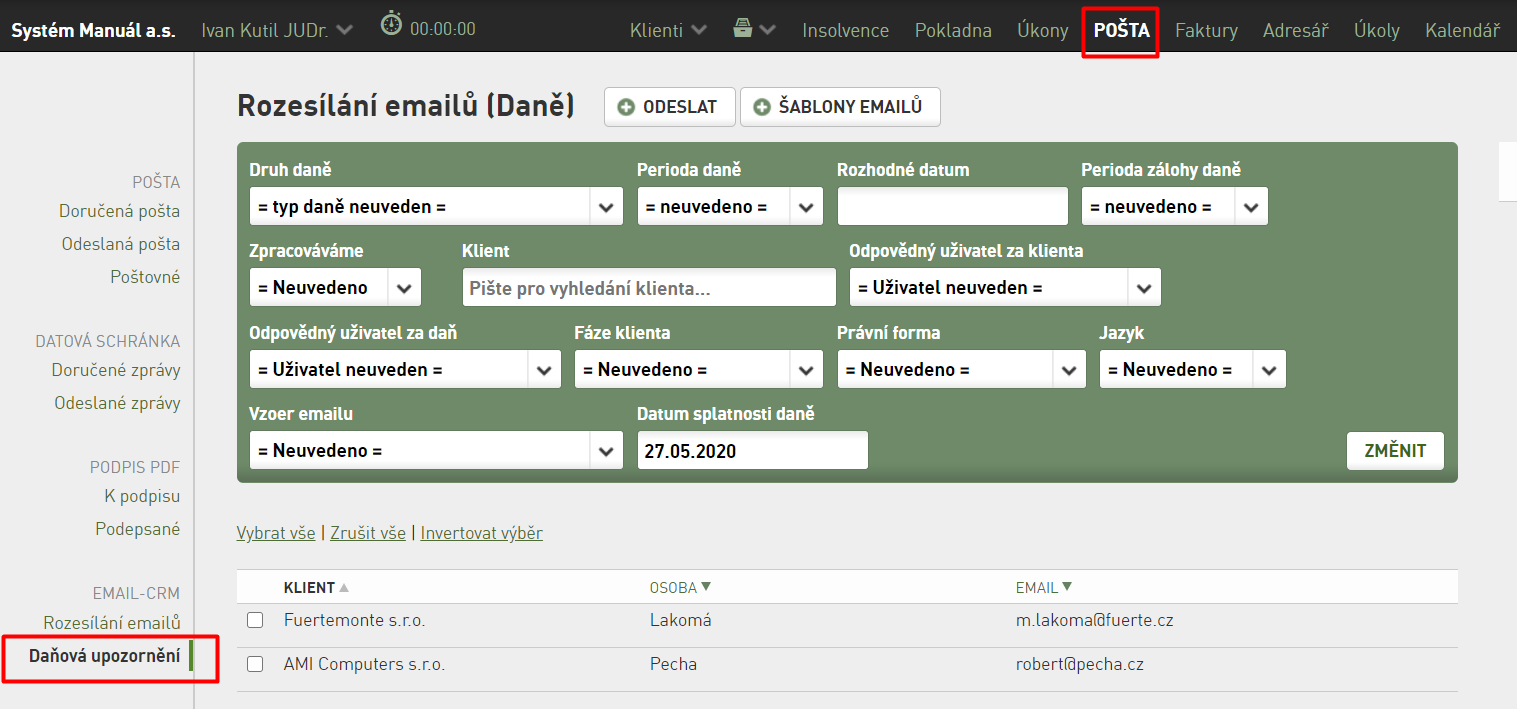
Task: Check the Fuertemonte s.r.o. row checkbox
Action: click(x=255, y=620)
